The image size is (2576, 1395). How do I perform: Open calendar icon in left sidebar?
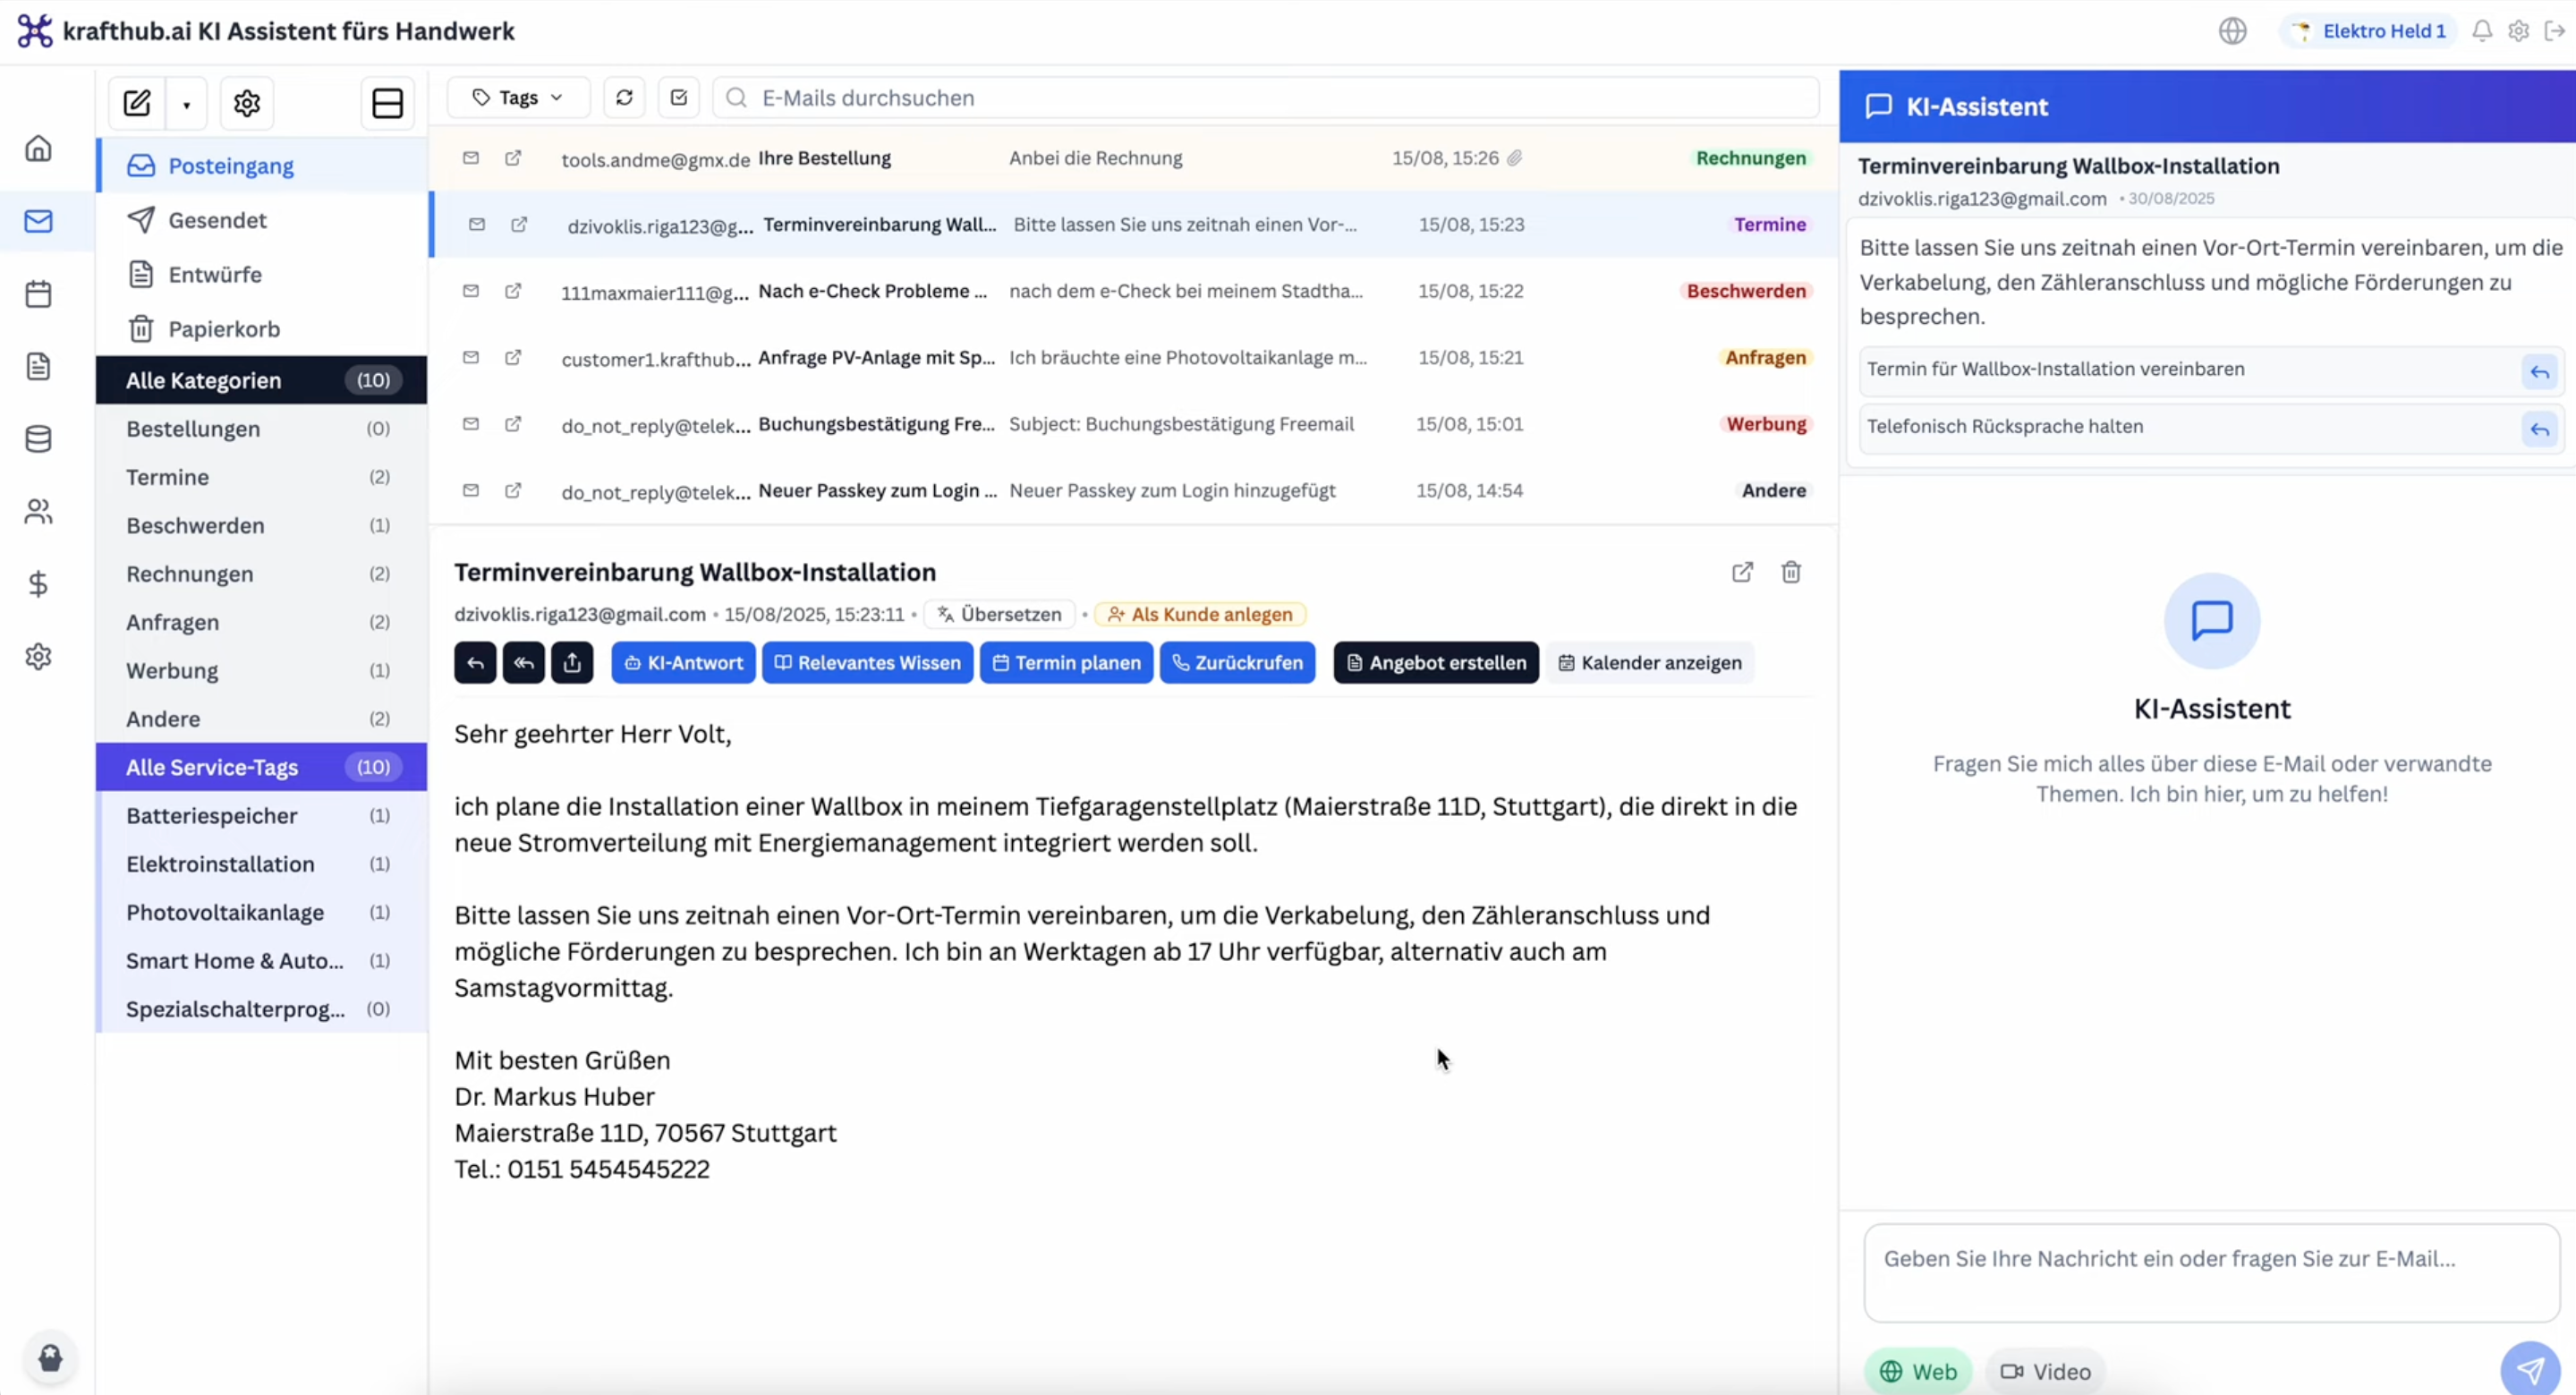(x=38, y=294)
